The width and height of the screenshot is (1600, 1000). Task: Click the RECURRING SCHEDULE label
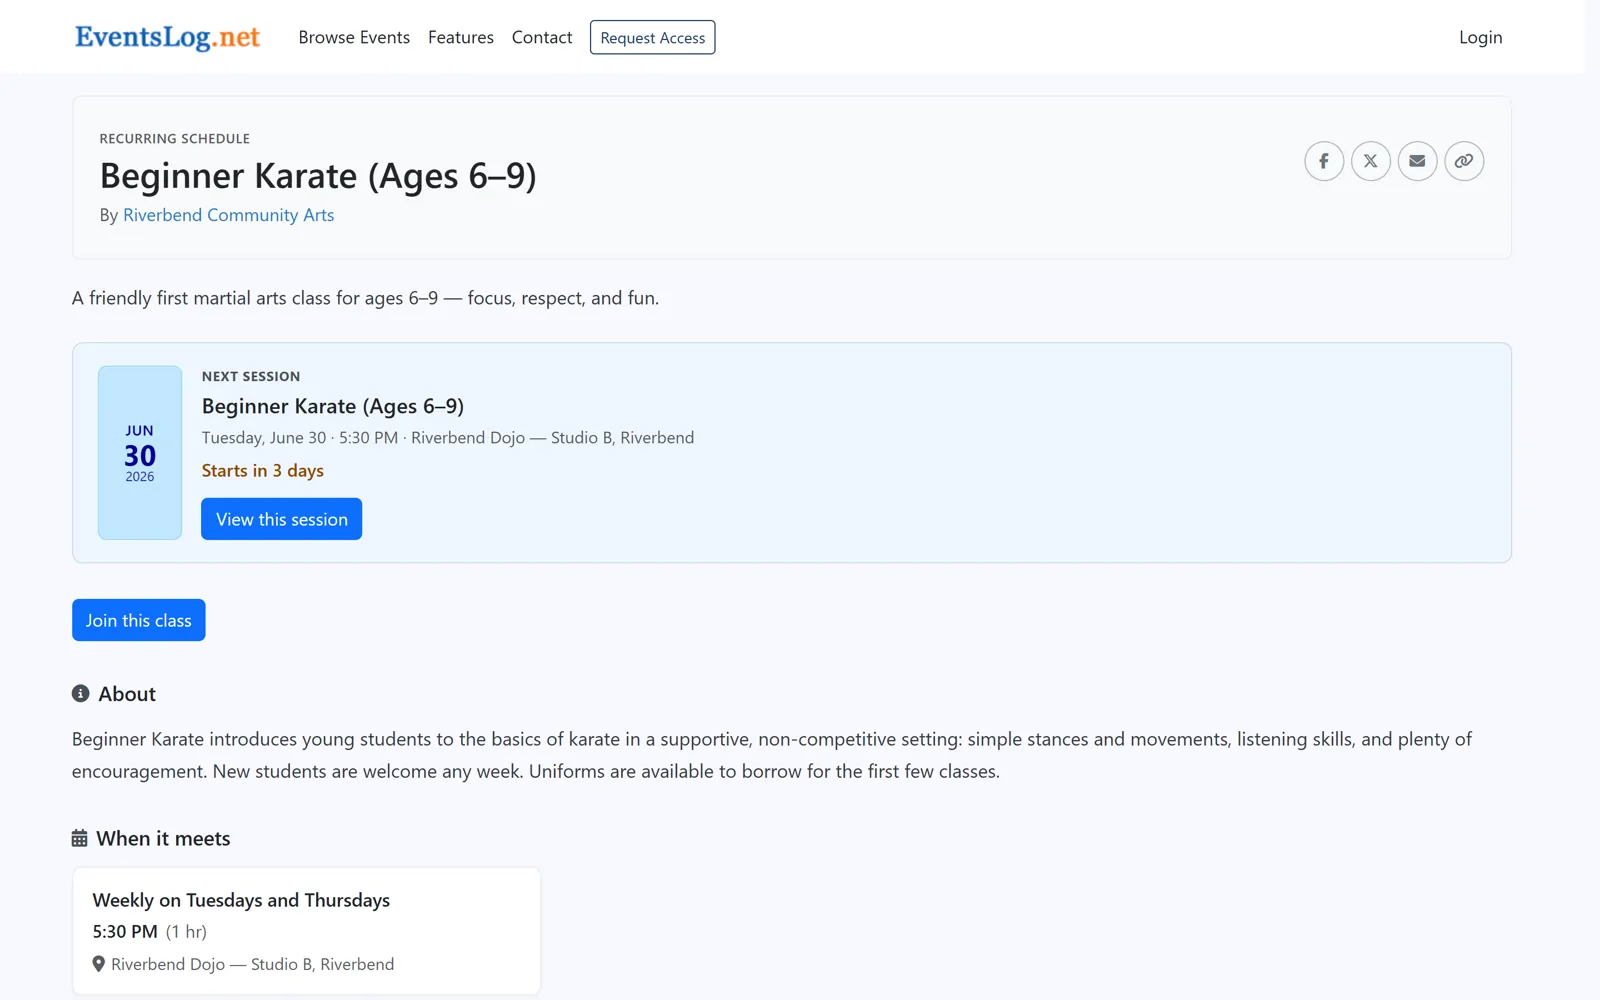[175, 138]
